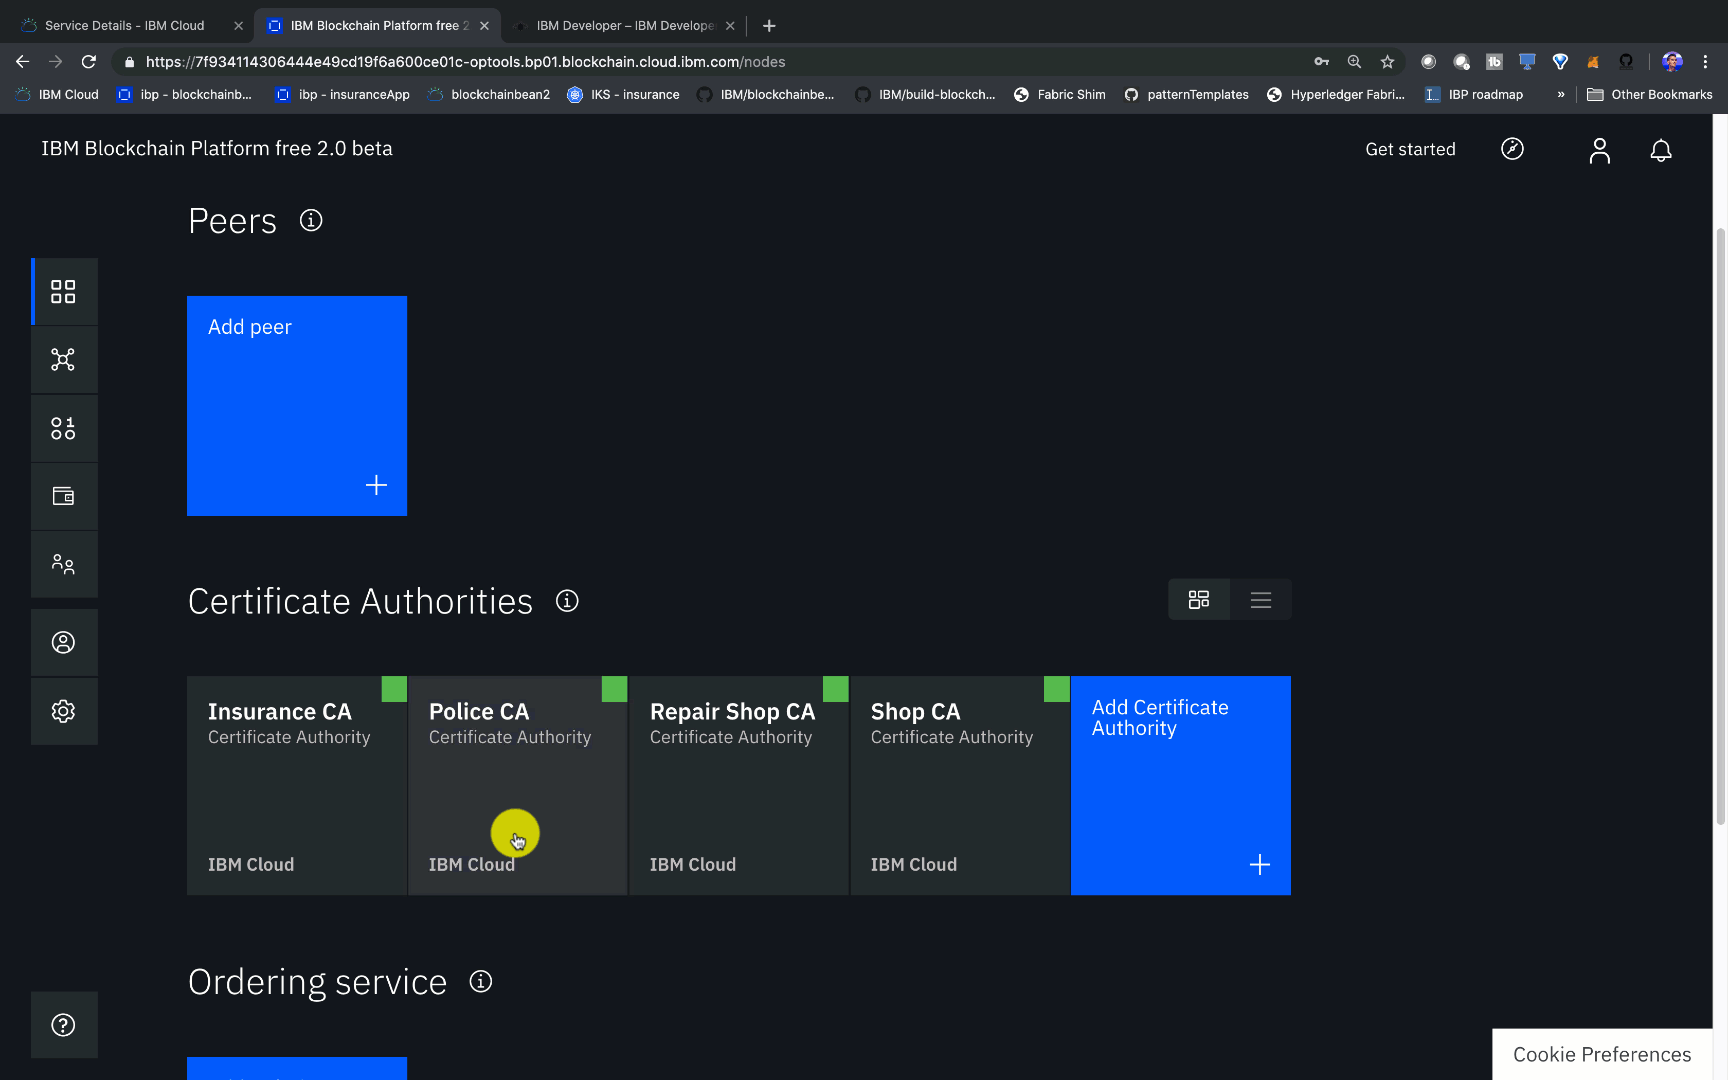Click the IBM Blockchain Platform title
1728x1080 pixels.
[217, 148]
